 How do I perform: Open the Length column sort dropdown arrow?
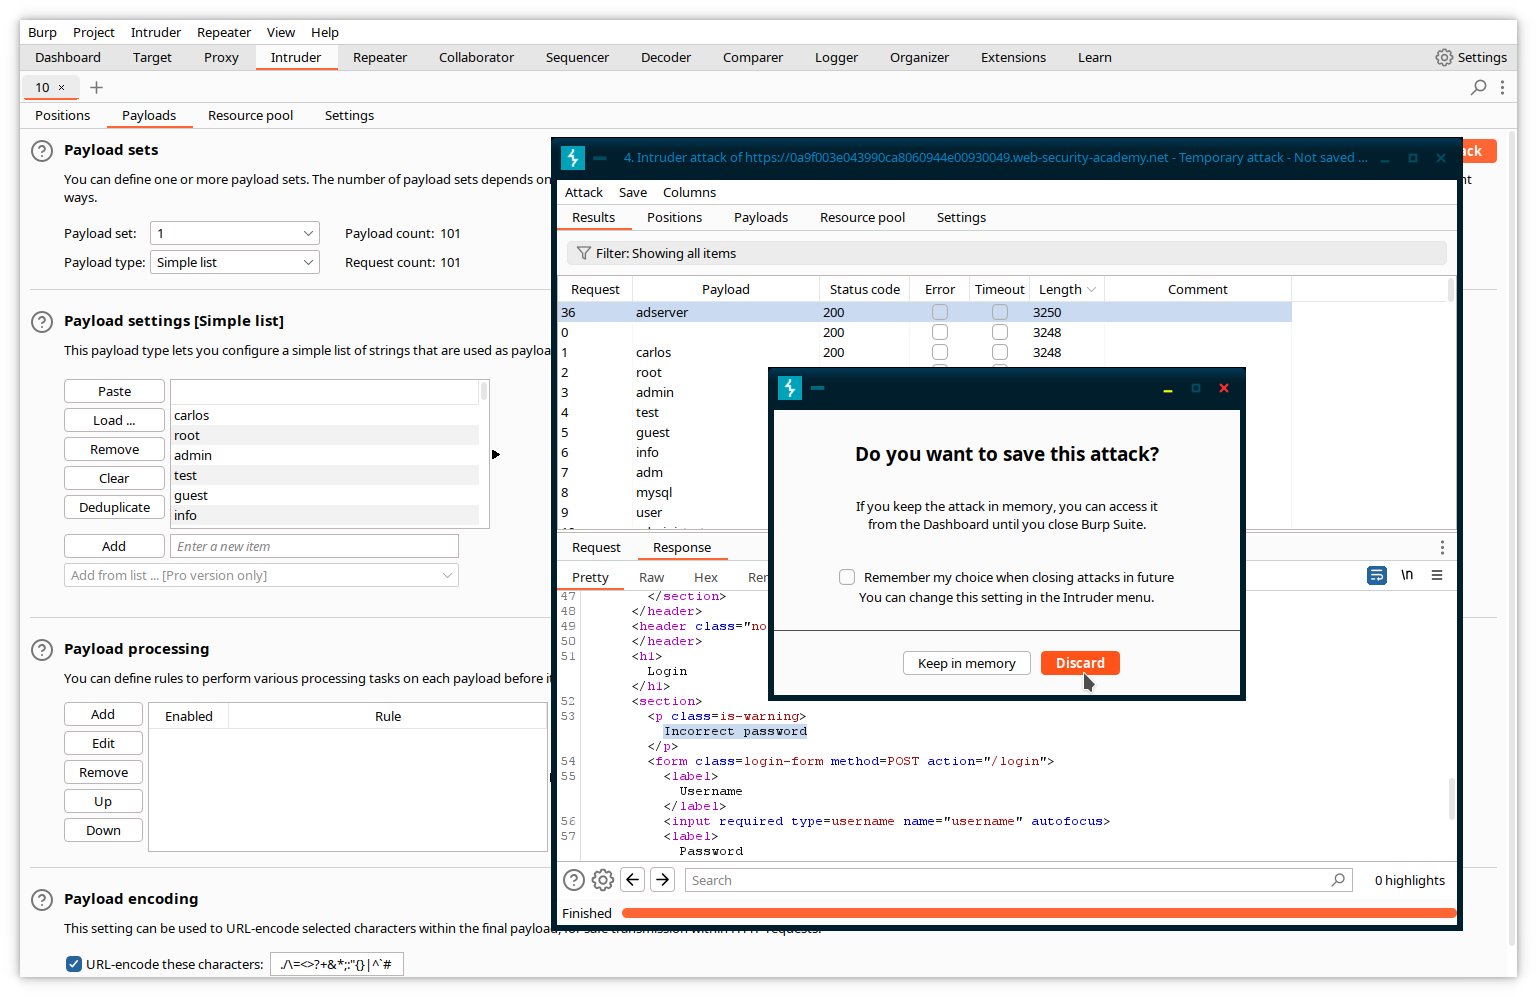(1091, 290)
